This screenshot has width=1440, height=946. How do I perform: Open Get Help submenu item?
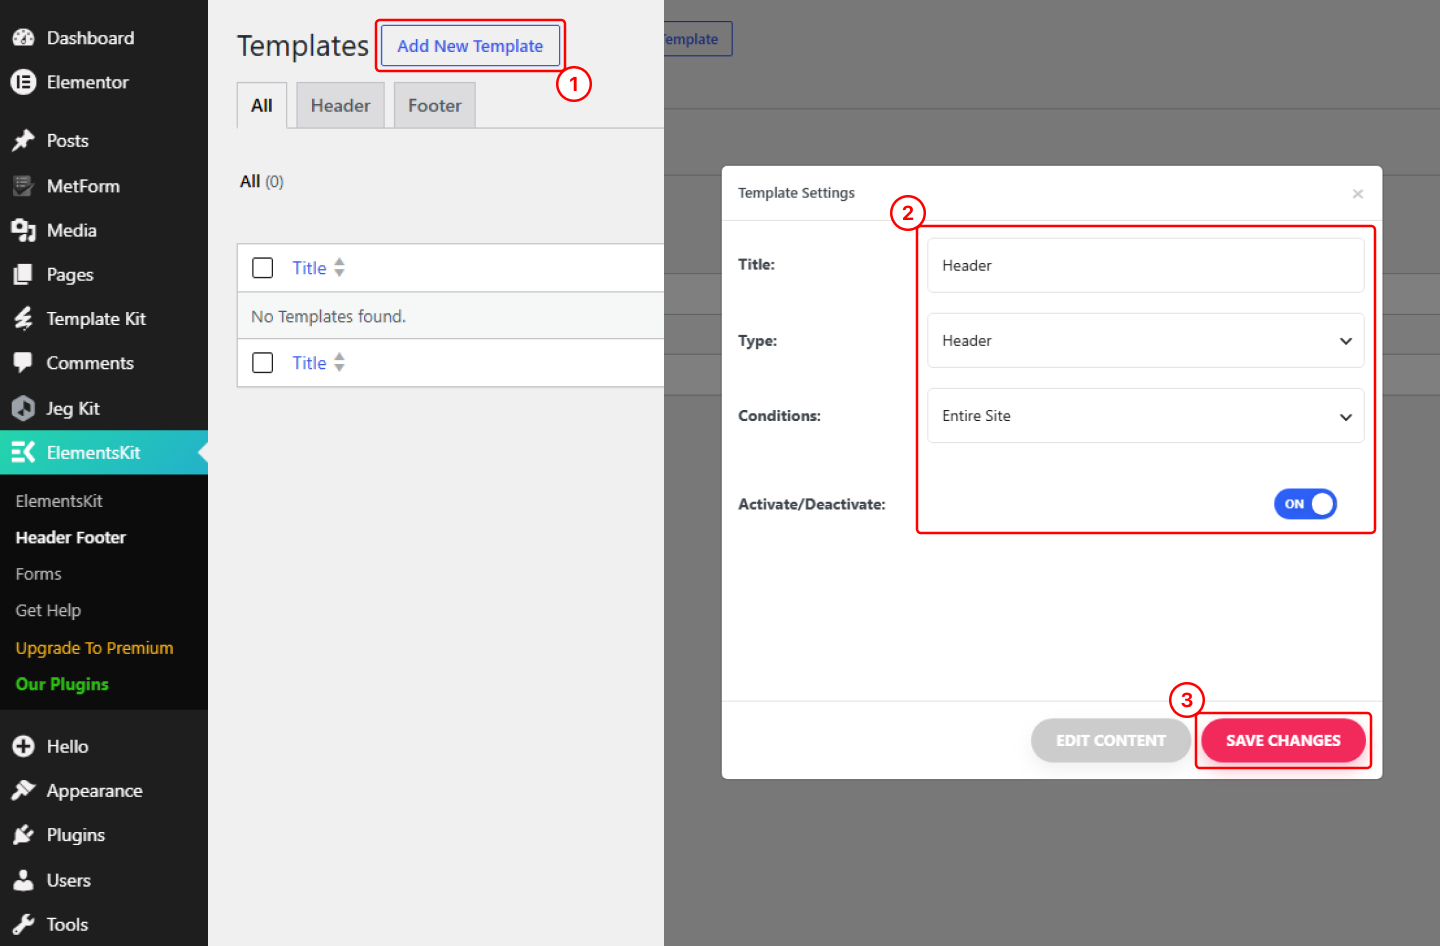click(48, 610)
